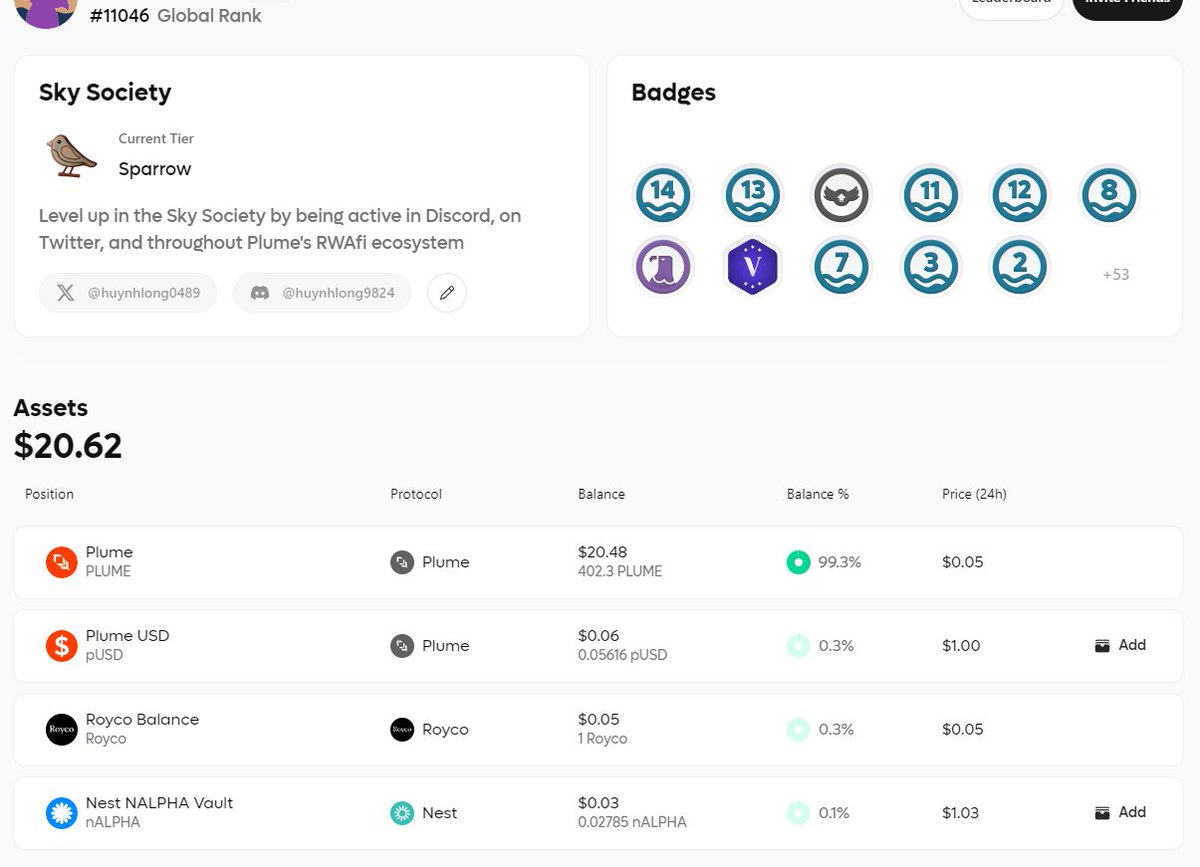This screenshot has width=1200, height=867.
Task: Click the Balance column header
Action: (601, 494)
